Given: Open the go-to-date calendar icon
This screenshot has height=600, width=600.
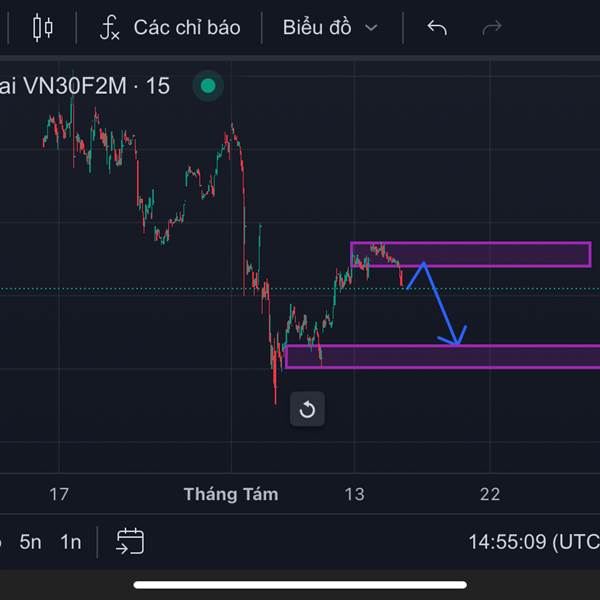Looking at the screenshot, I should (x=130, y=541).
